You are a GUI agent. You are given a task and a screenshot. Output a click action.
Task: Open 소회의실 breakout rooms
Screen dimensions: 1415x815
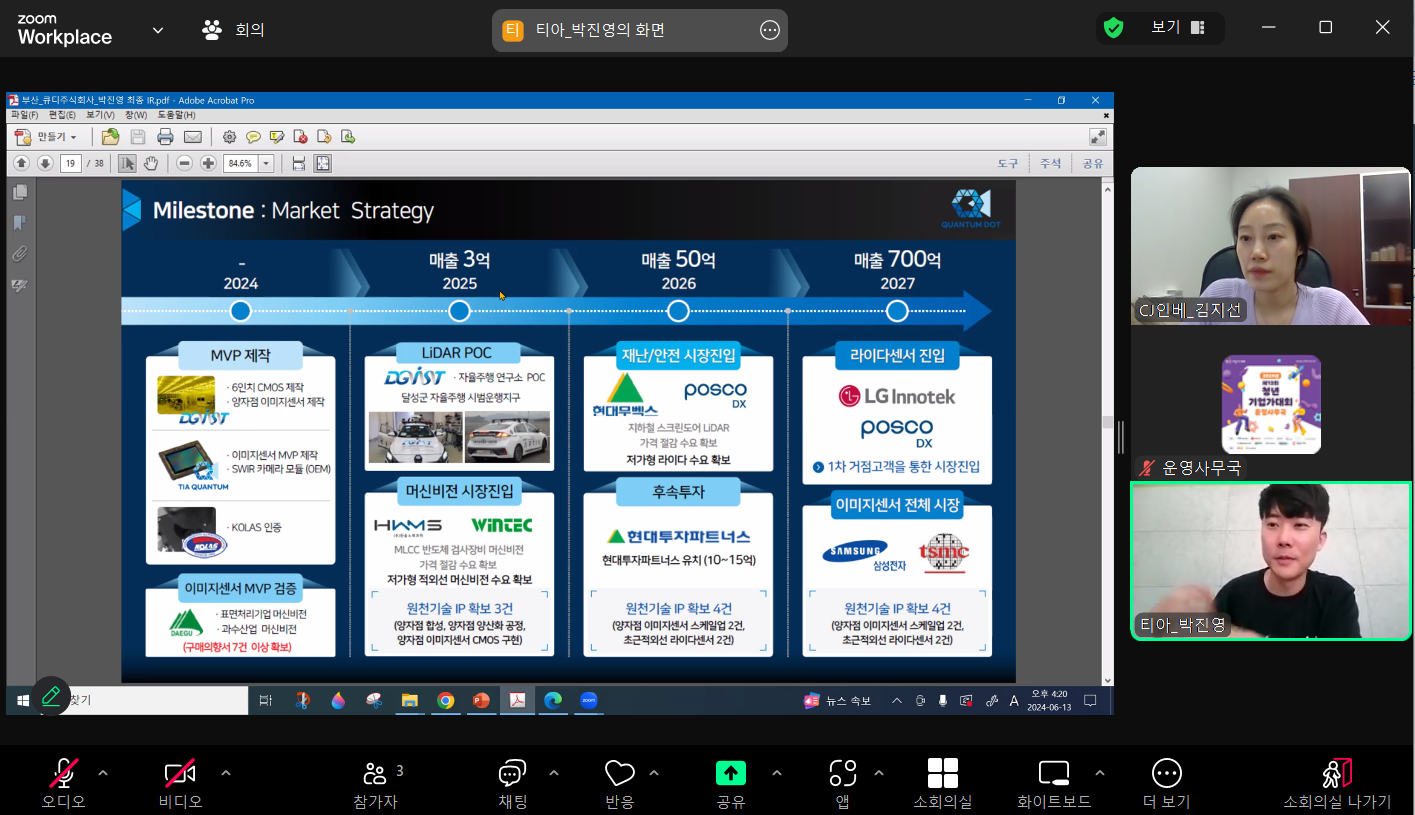pos(943,783)
